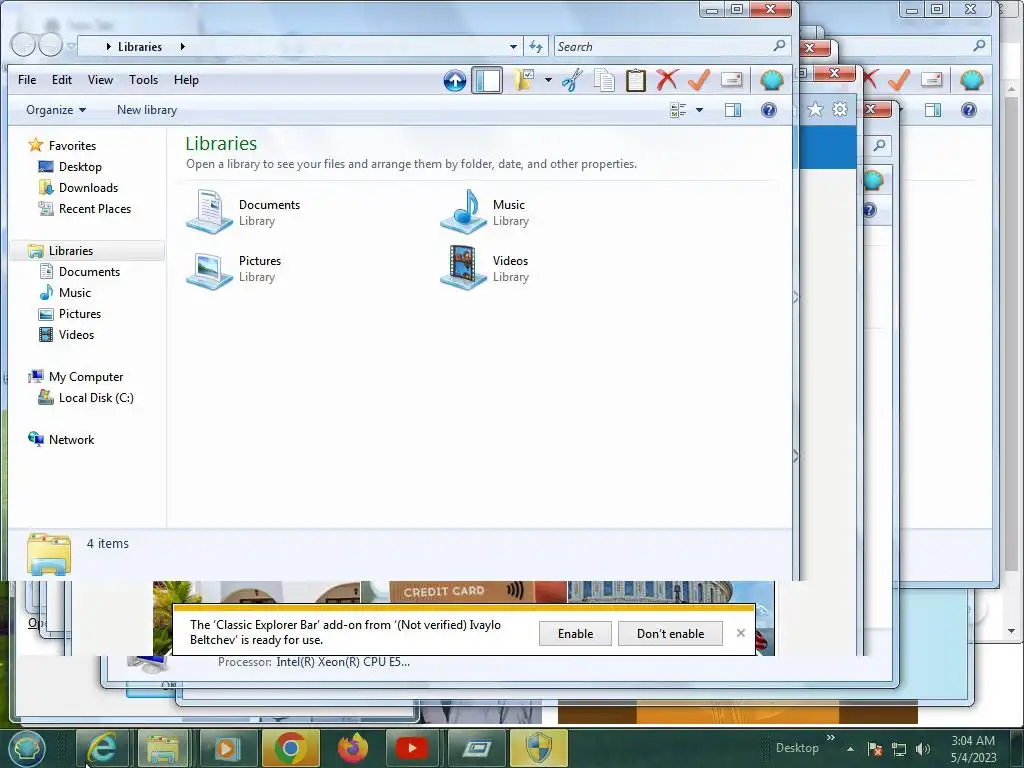Click the Favorites star in Internet Explorer window
1024x768 pixels.
(x=815, y=109)
